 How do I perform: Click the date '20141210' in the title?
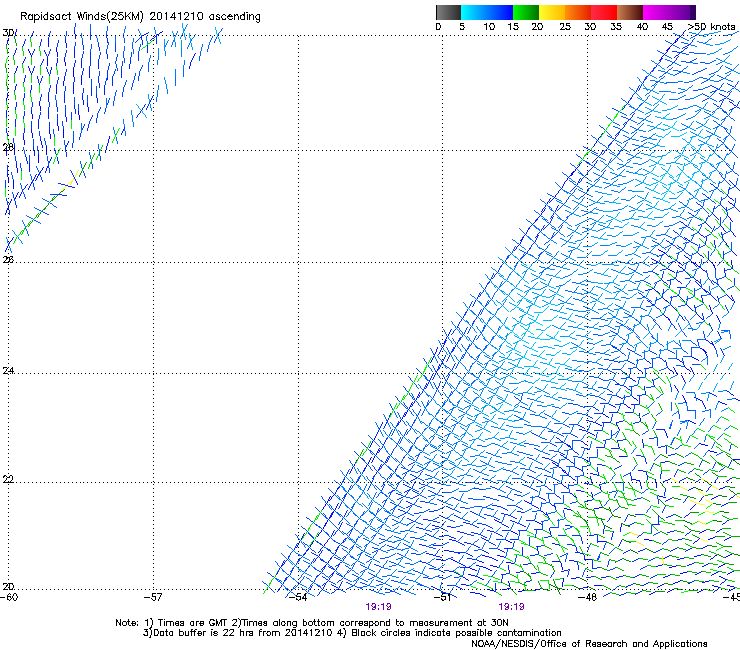177,17
